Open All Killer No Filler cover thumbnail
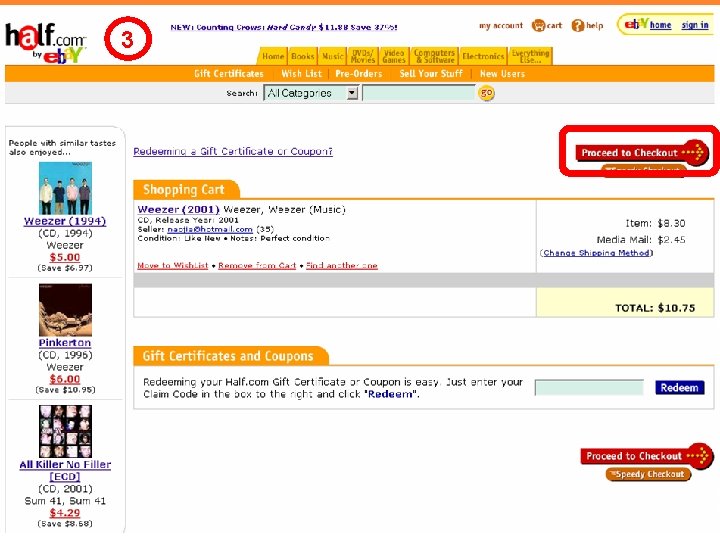The image size is (720, 540). tap(65, 431)
